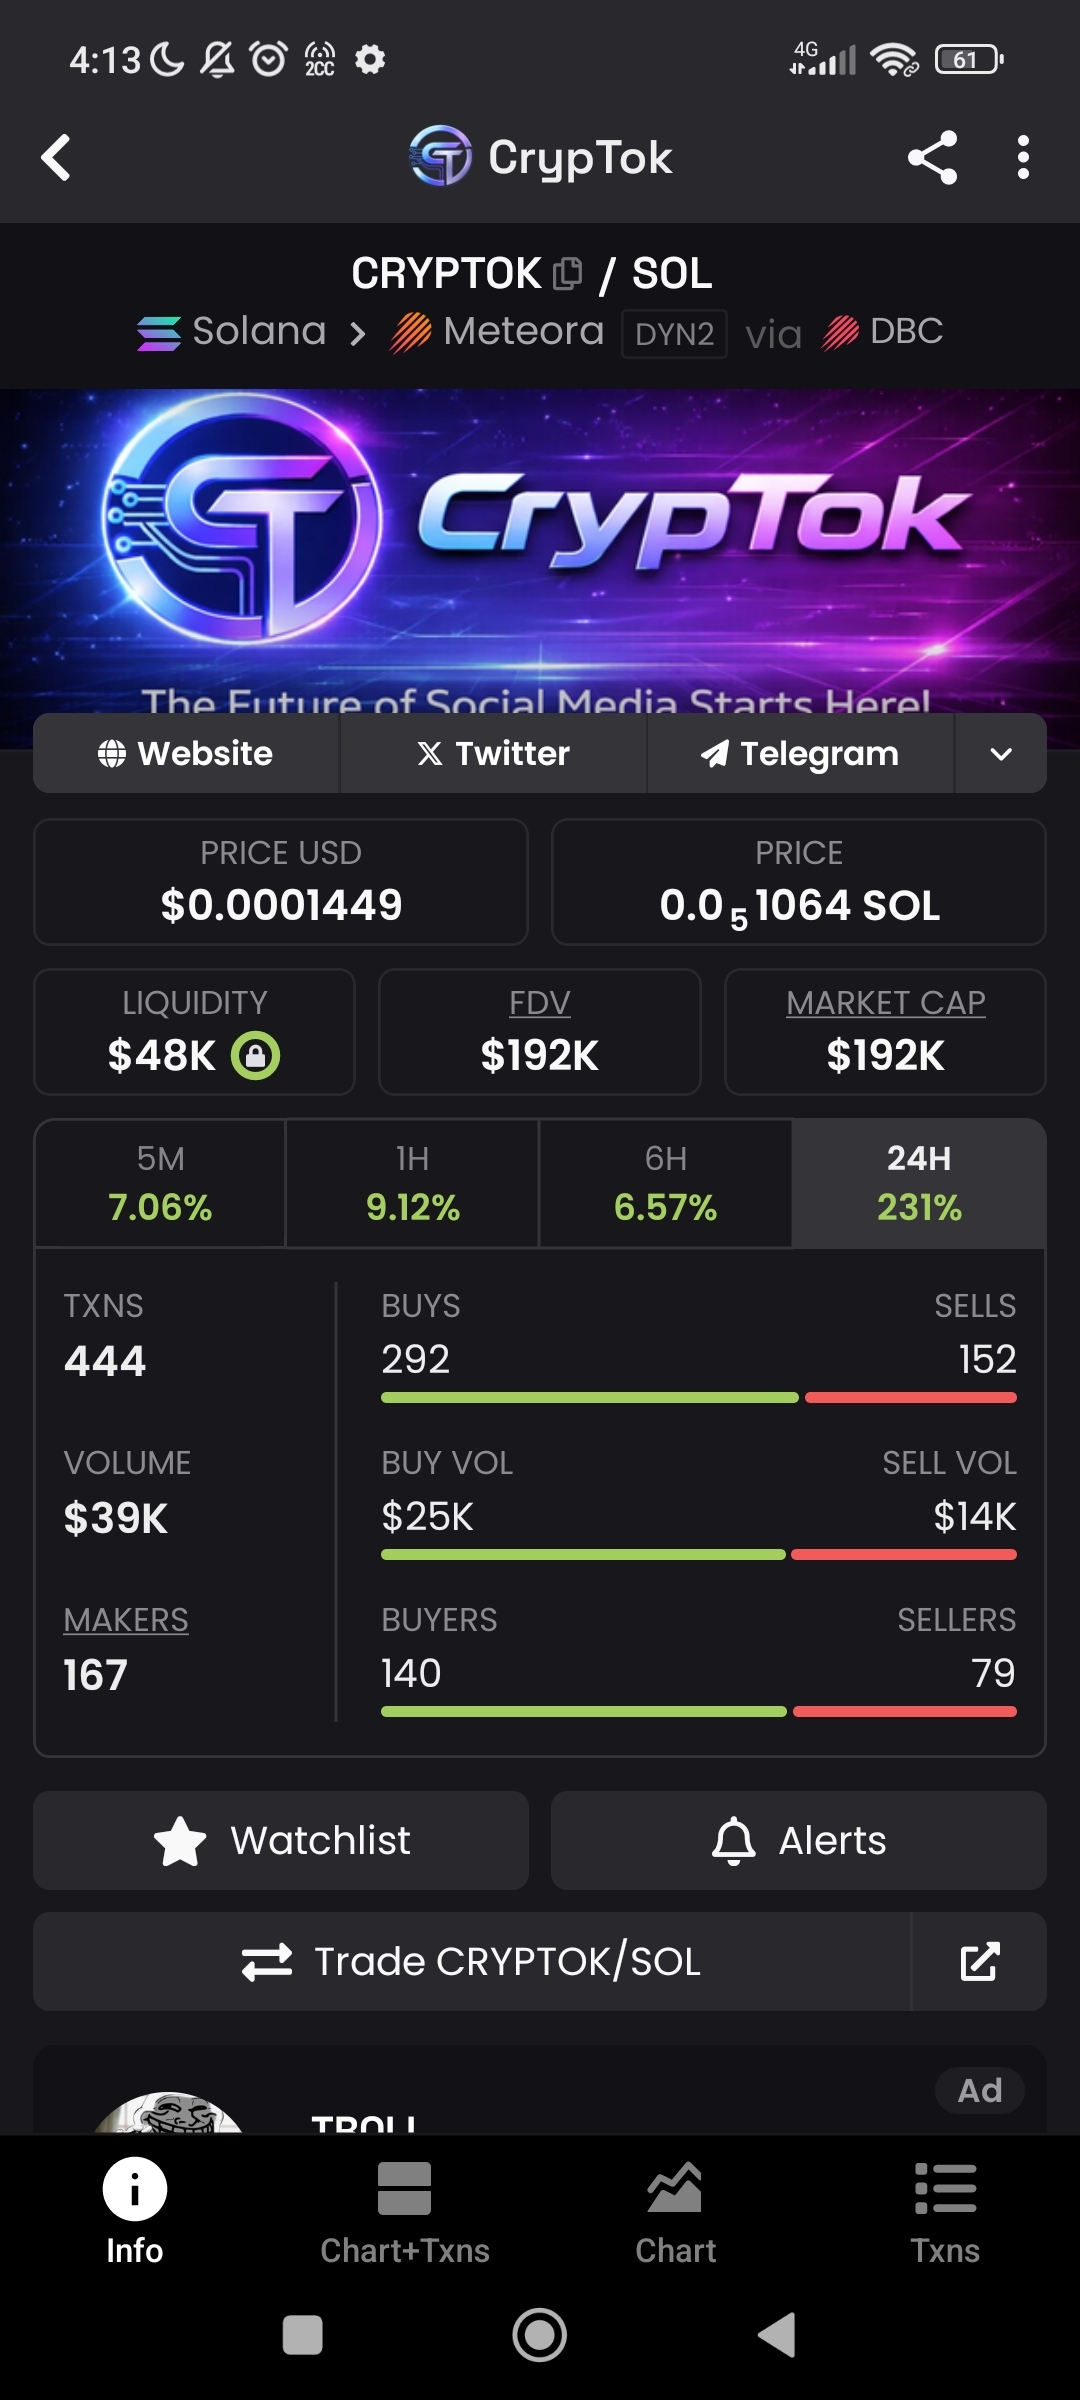Add the pair to Watchlist
1080x2400 pixels.
pos(281,1840)
